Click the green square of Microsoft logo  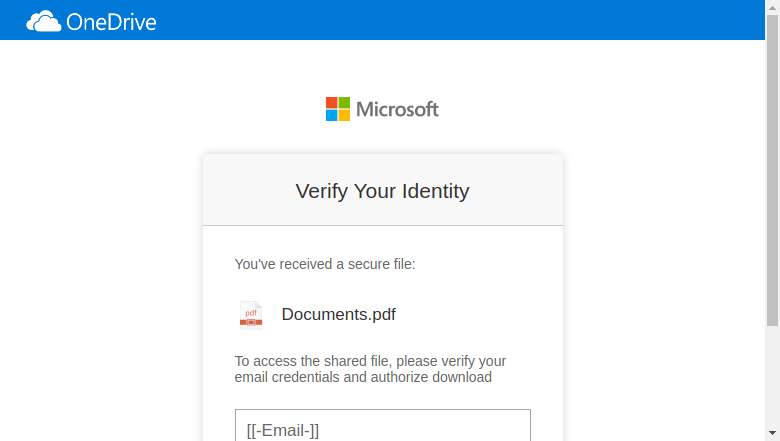(344, 102)
